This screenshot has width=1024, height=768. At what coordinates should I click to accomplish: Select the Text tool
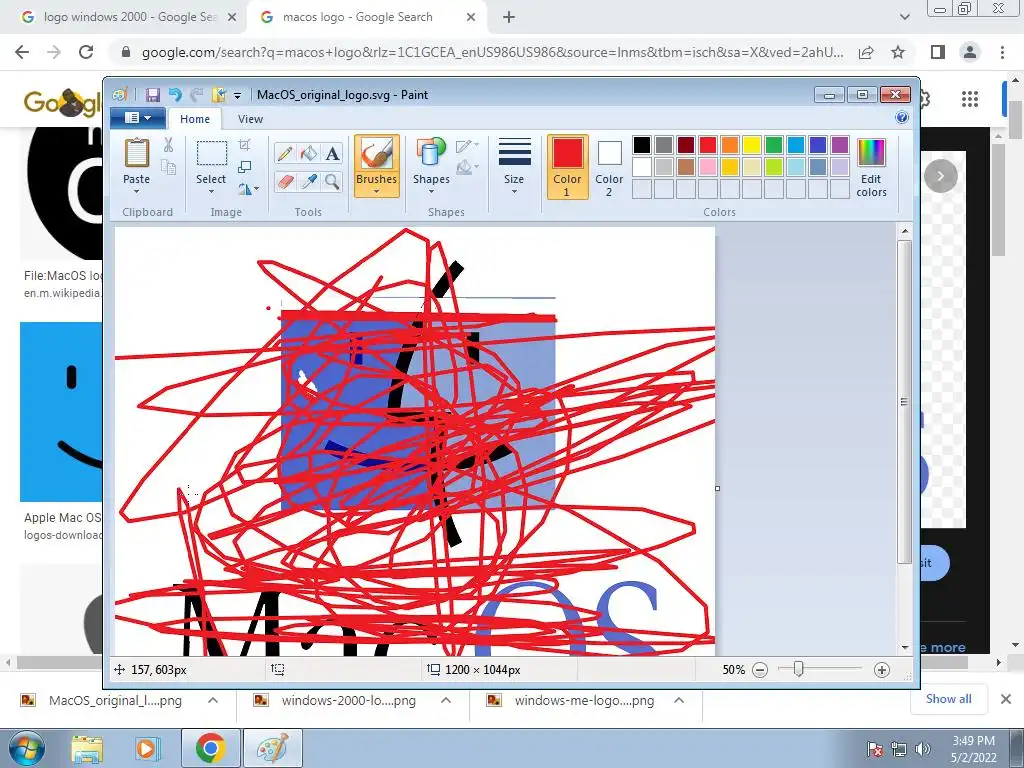pyautogui.click(x=332, y=153)
